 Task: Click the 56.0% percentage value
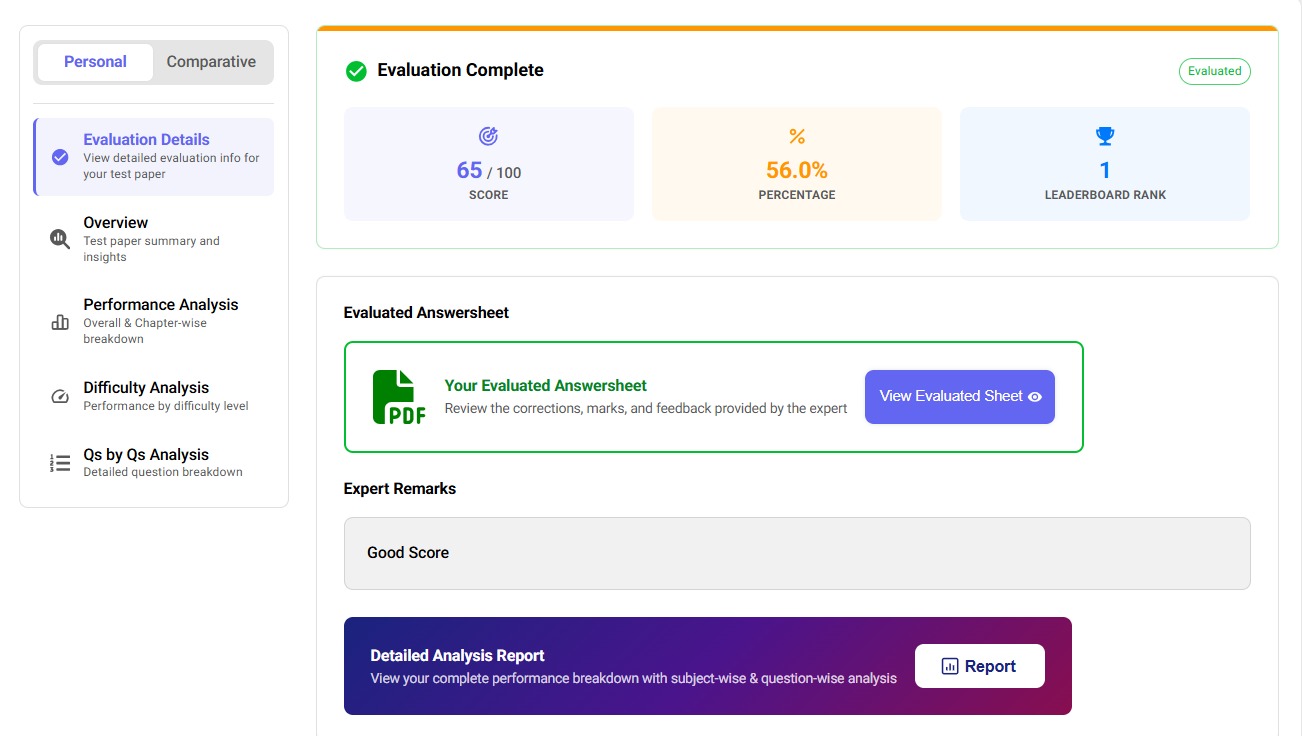click(x=797, y=170)
